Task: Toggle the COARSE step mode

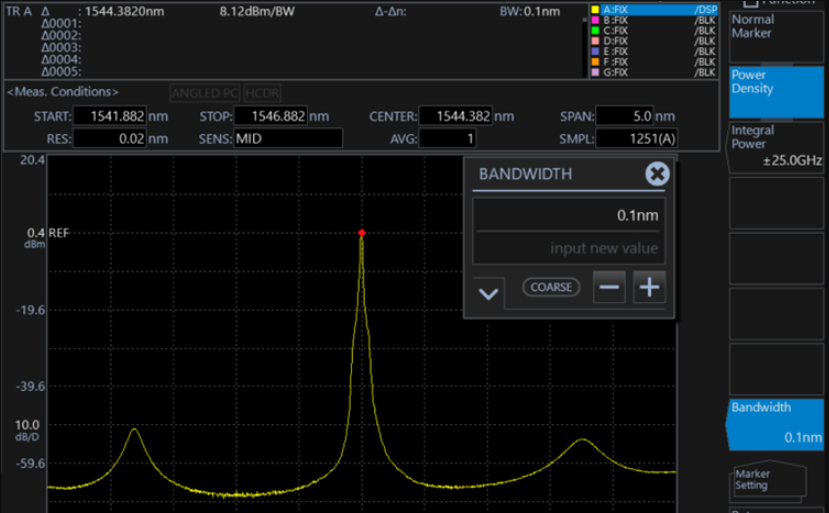Action: coord(551,288)
